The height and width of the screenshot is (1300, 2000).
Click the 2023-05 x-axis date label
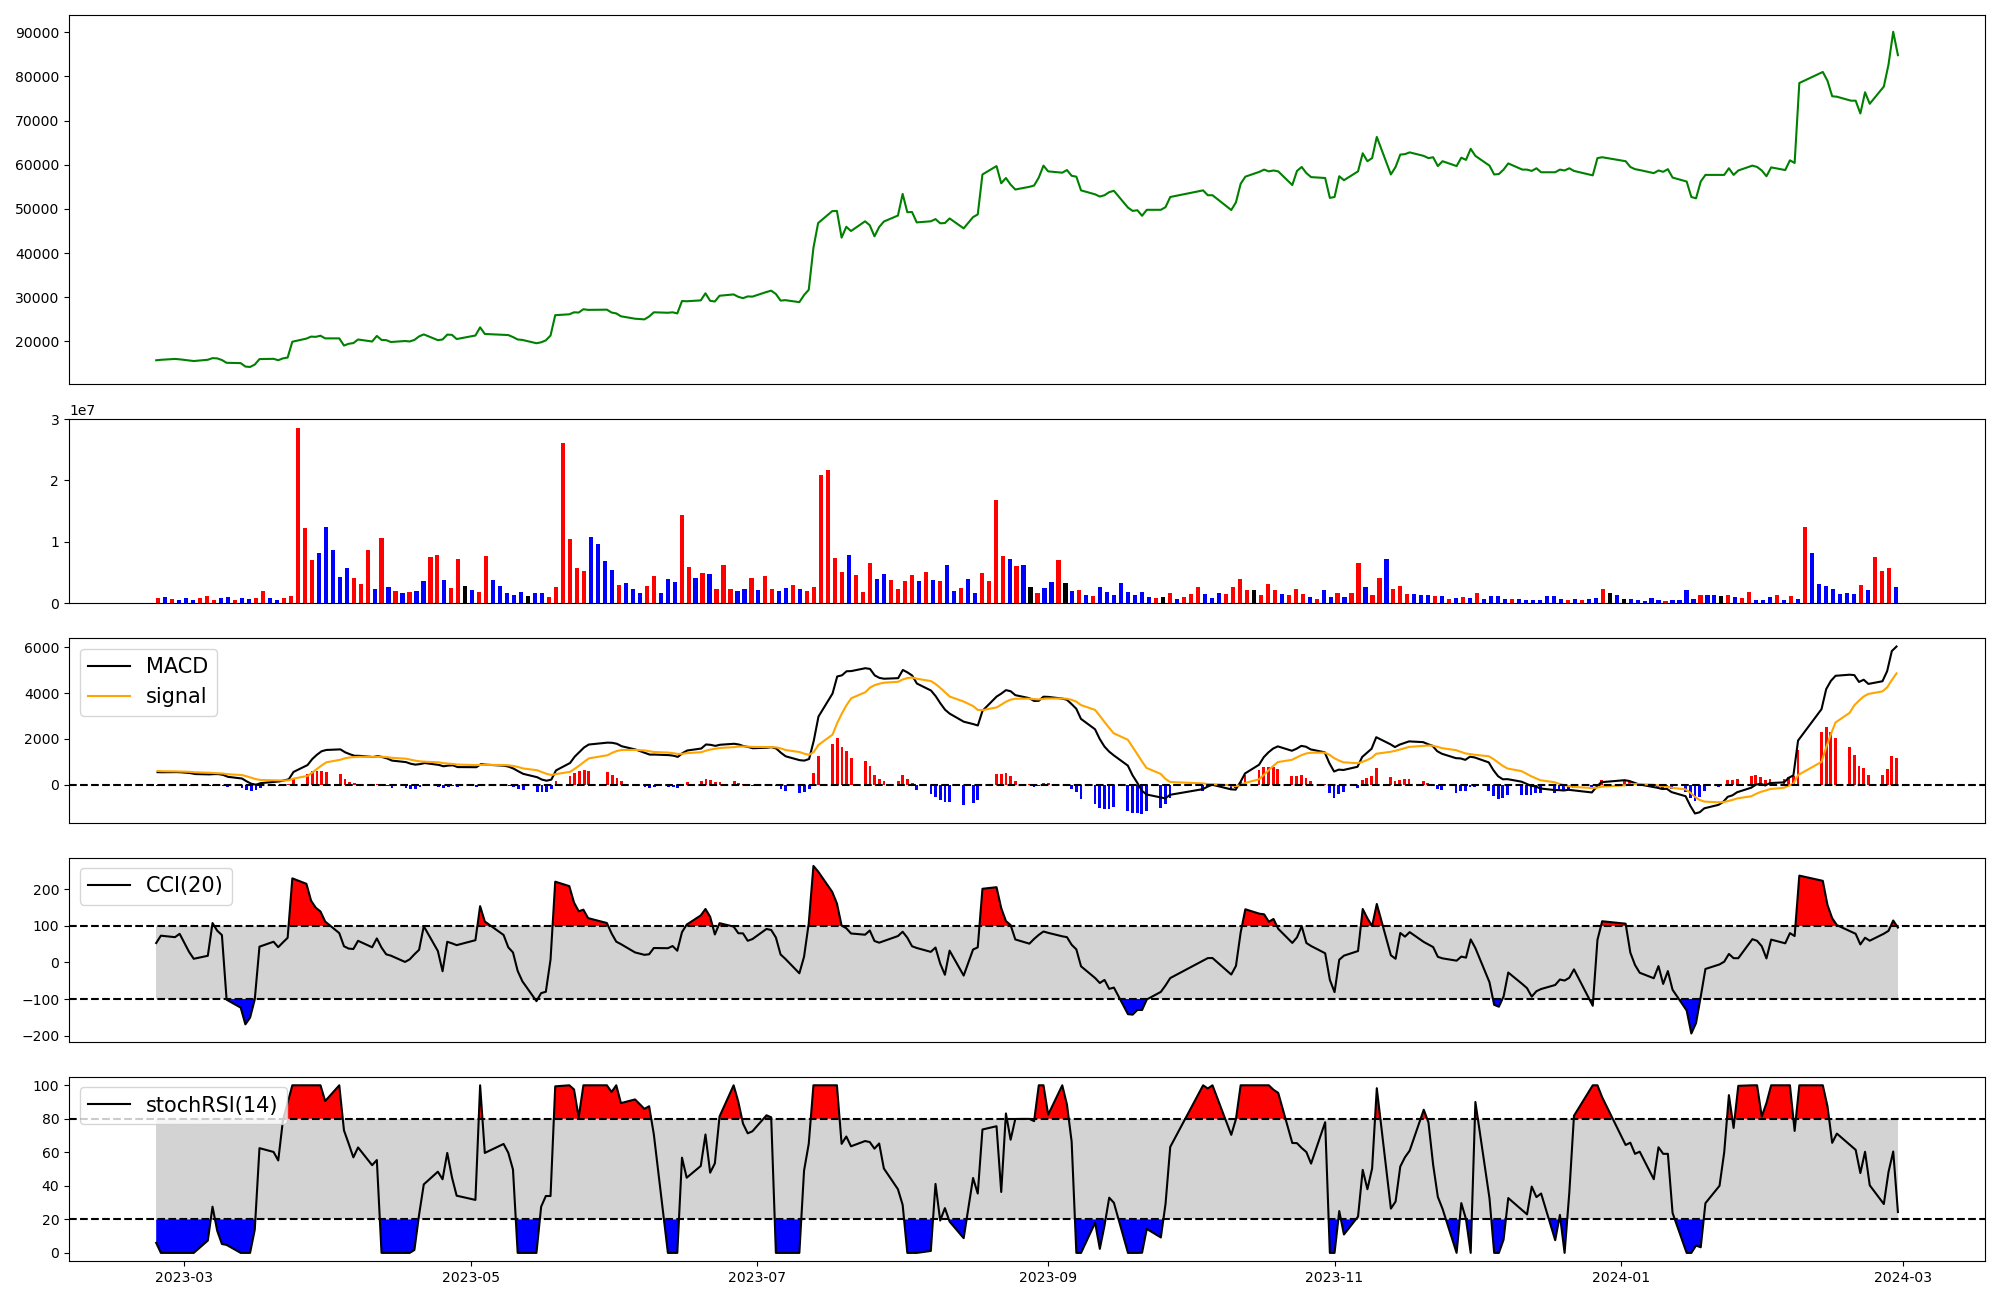471,1277
